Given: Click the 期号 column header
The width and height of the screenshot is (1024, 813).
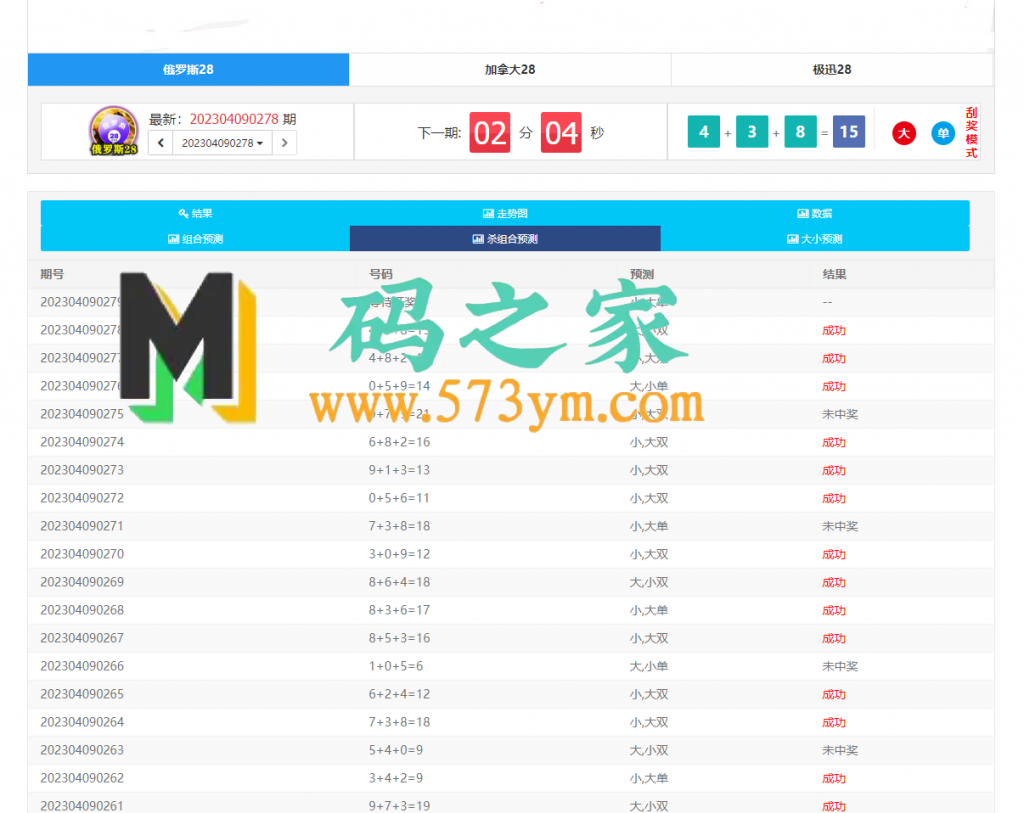Looking at the screenshot, I should coord(52,274).
